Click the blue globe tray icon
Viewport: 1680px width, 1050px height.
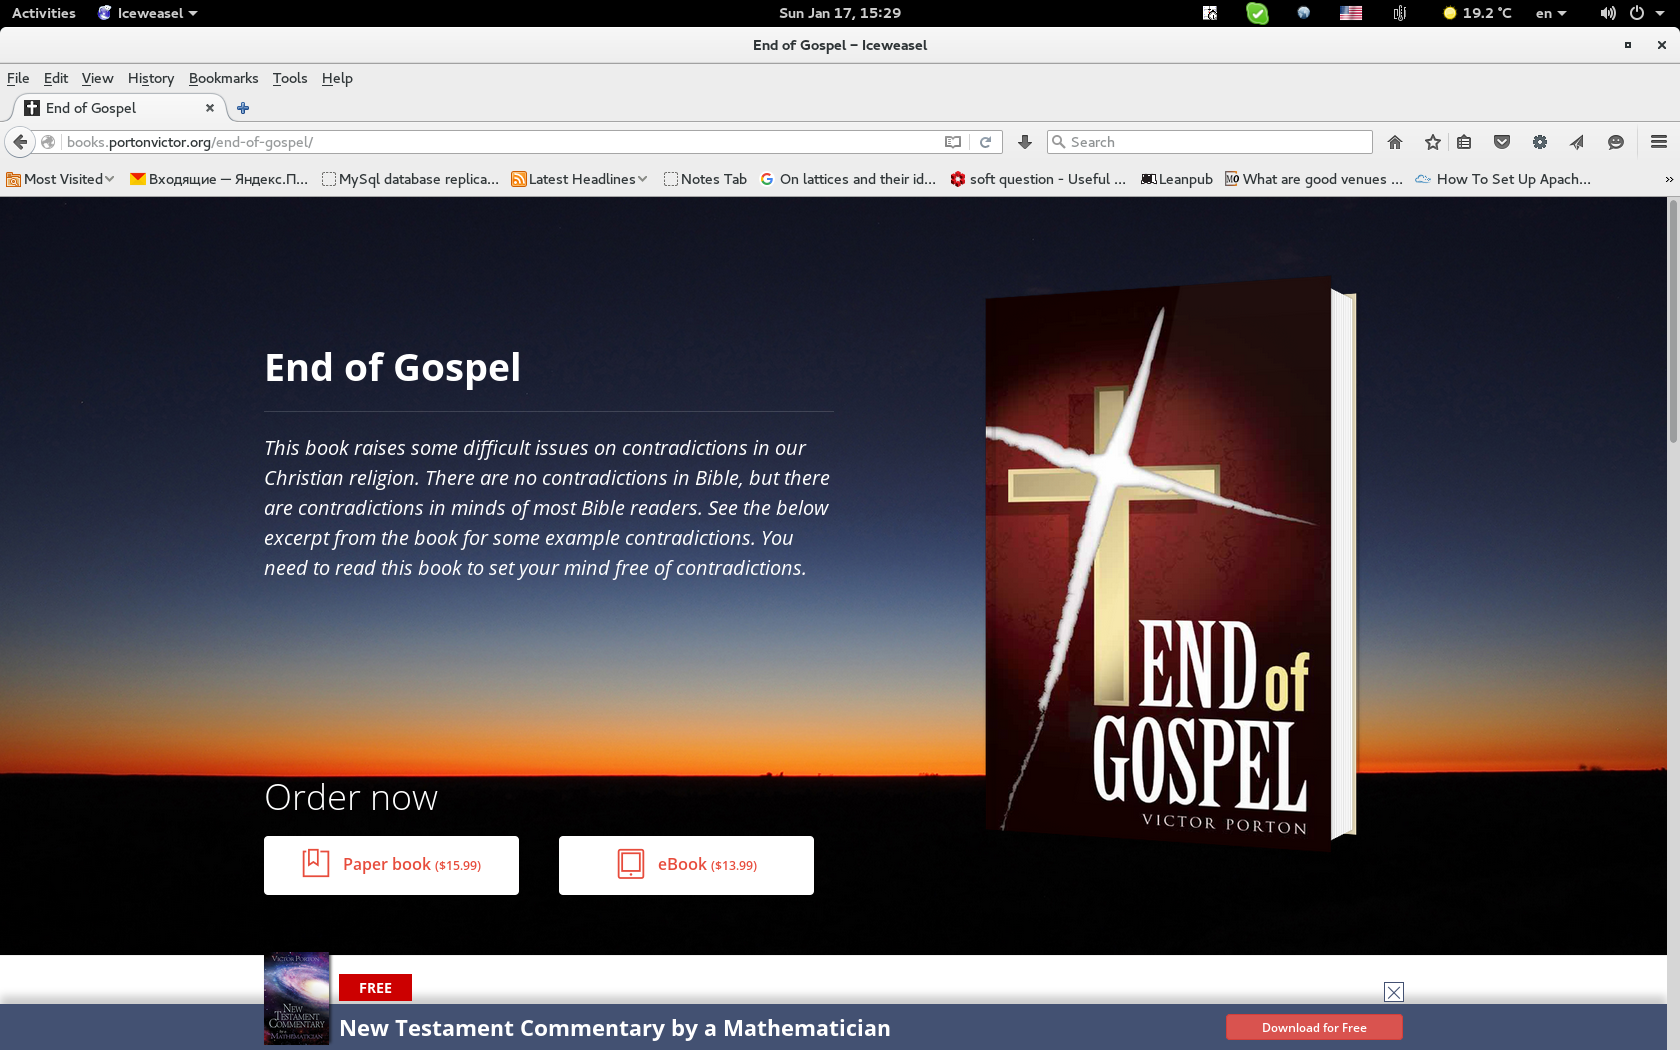tap(1303, 13)
